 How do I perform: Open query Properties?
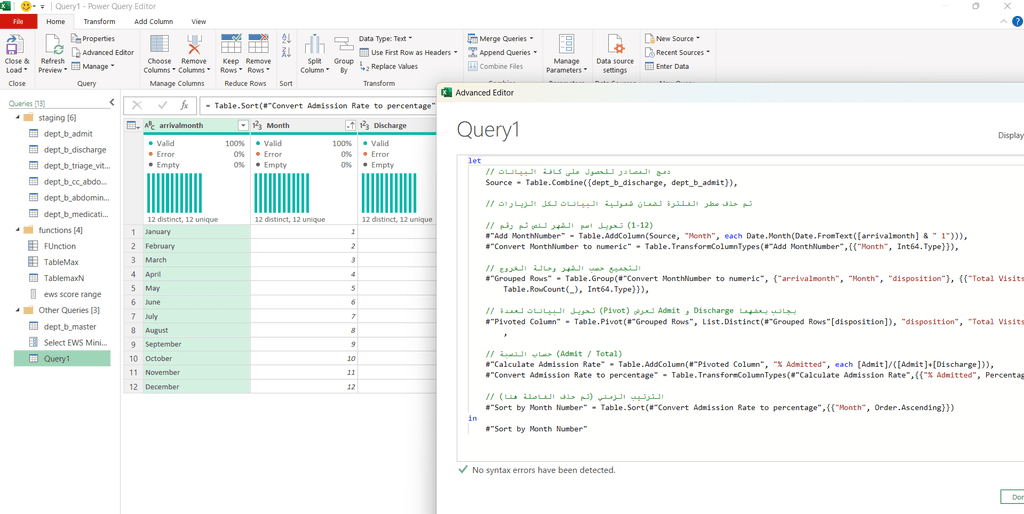[x=93, y=39]
